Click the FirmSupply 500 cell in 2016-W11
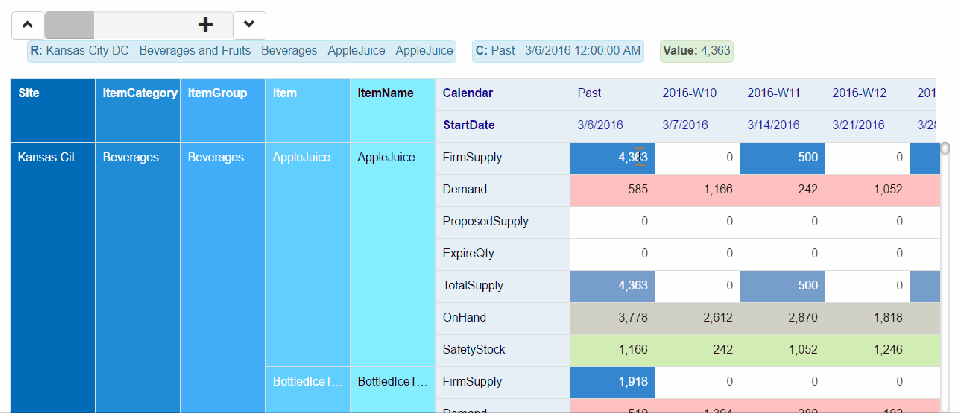This screenshot has width=960, height=413. 782,158
